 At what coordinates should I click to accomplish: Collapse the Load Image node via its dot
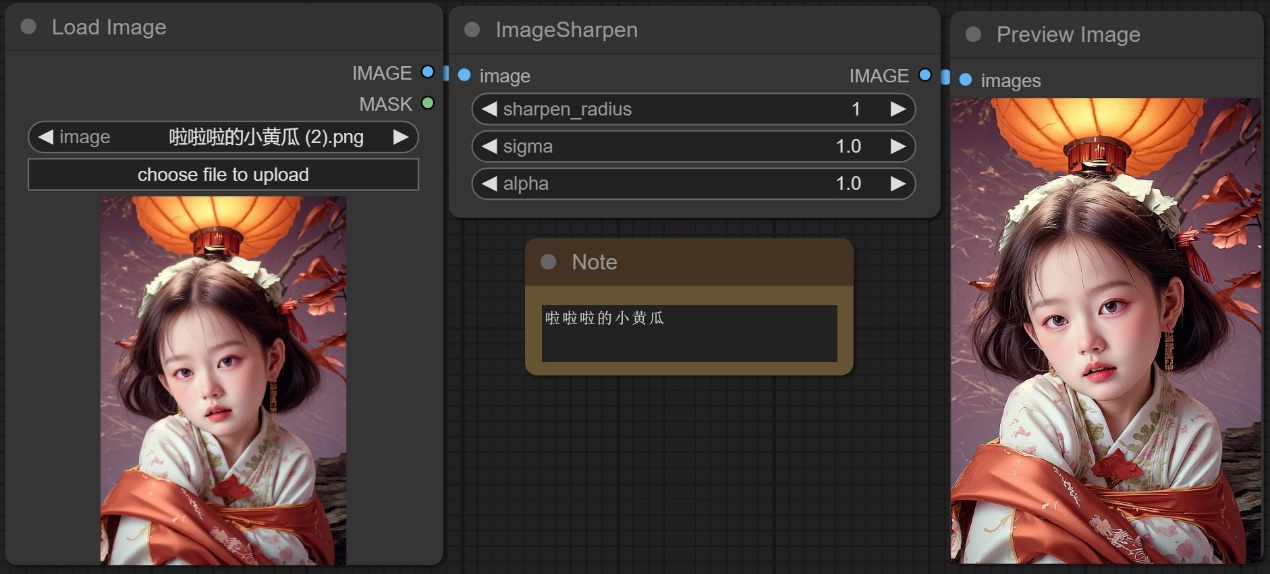pos(28,27)
